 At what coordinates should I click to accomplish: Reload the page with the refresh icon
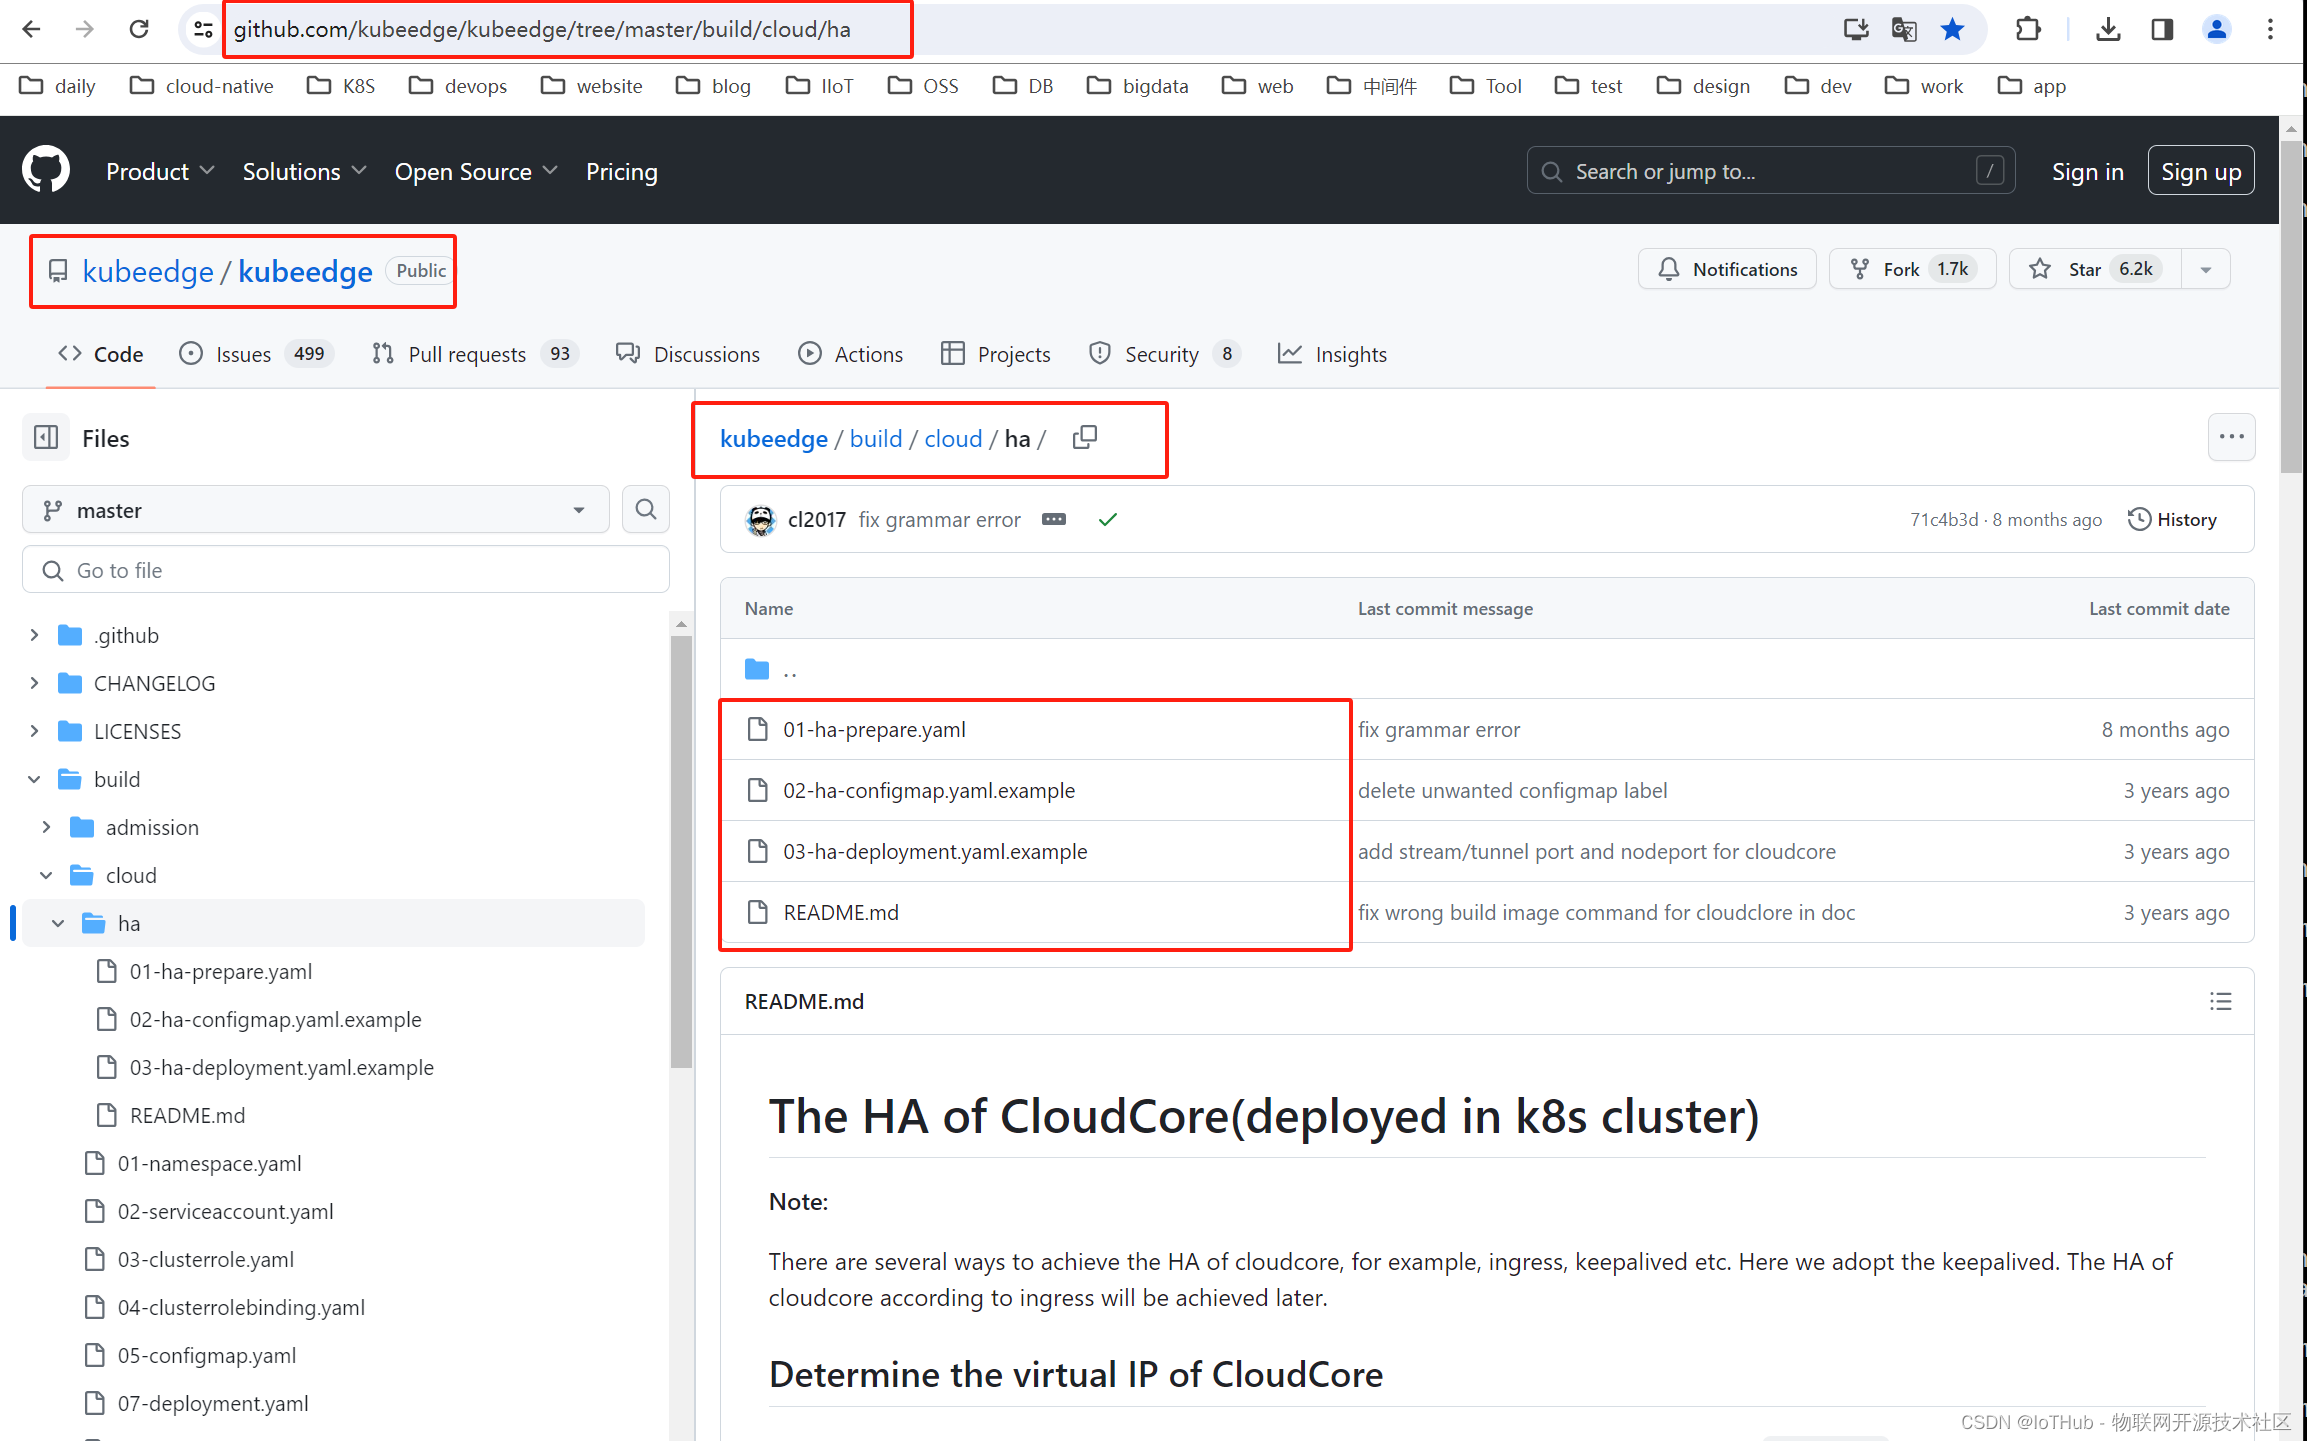[139, 29]
